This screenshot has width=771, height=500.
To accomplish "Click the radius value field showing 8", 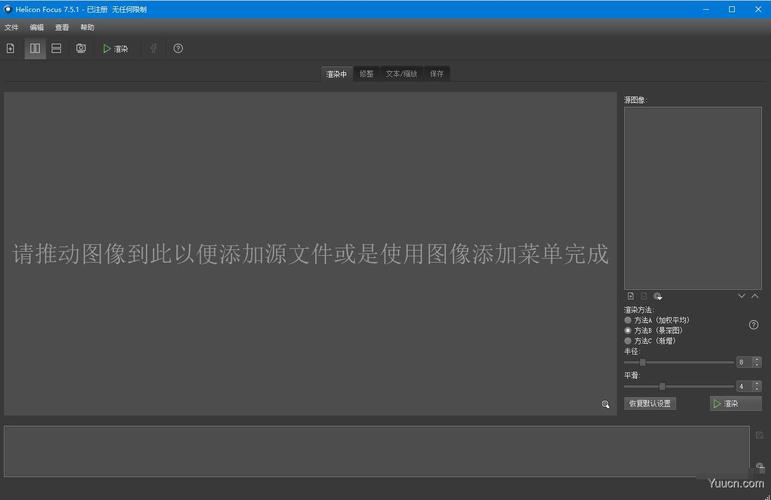I will pyautogui.click(x=744, y=362).
